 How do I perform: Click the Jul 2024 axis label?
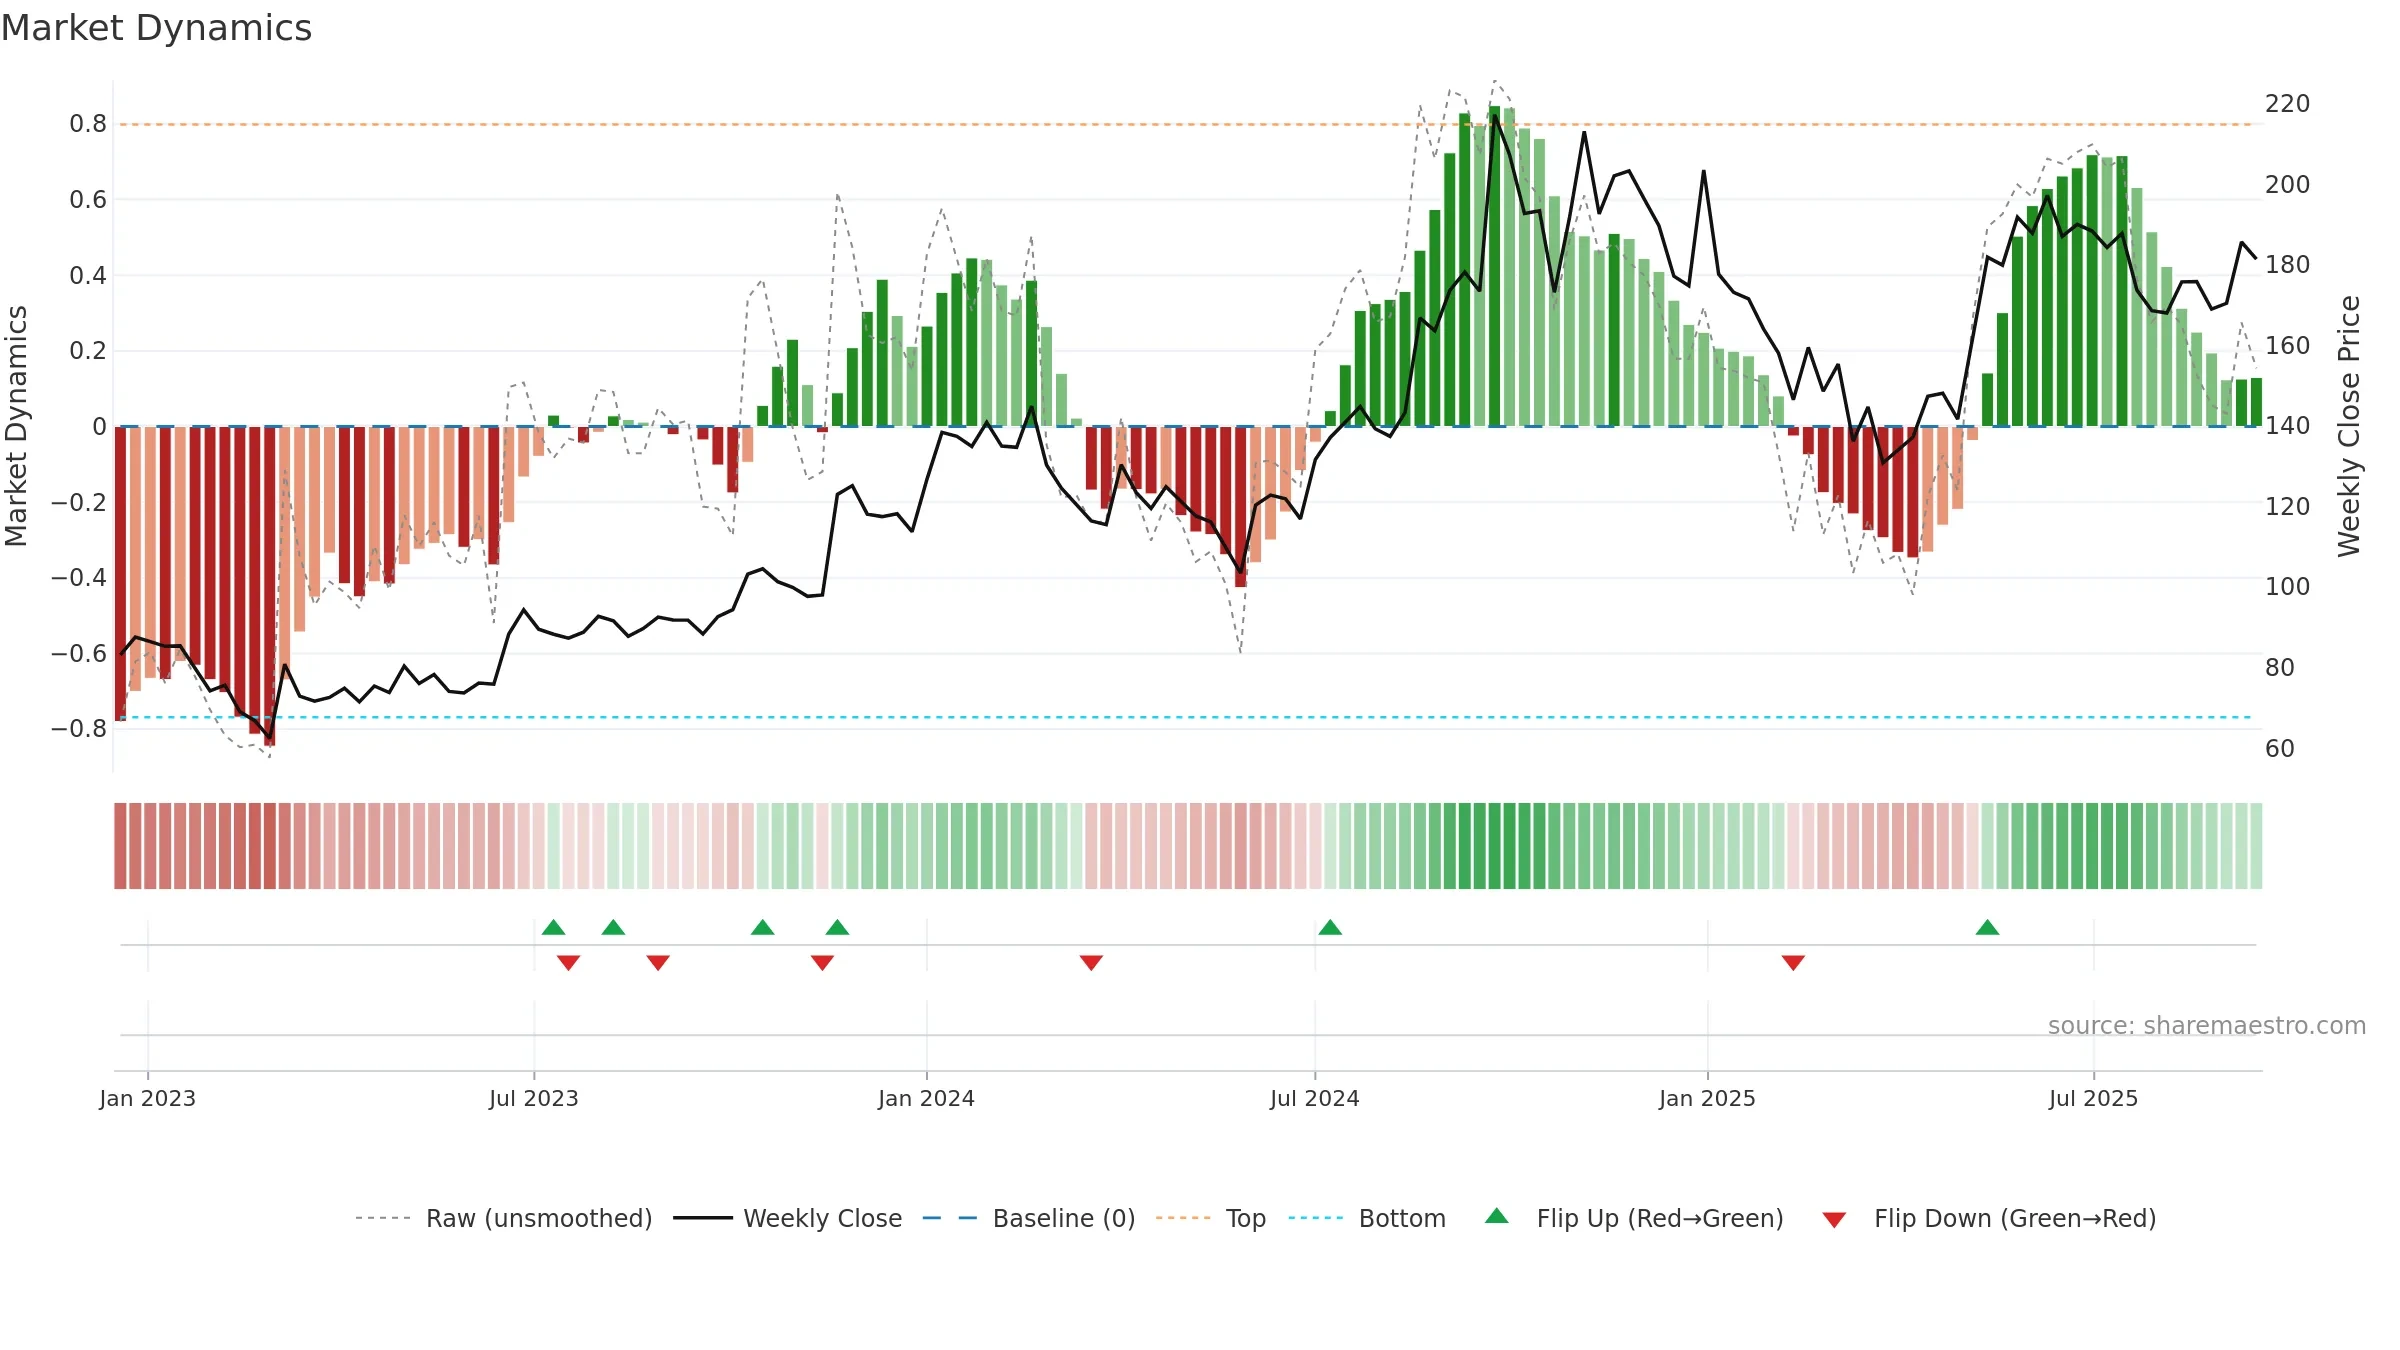click(1315, 1098)
